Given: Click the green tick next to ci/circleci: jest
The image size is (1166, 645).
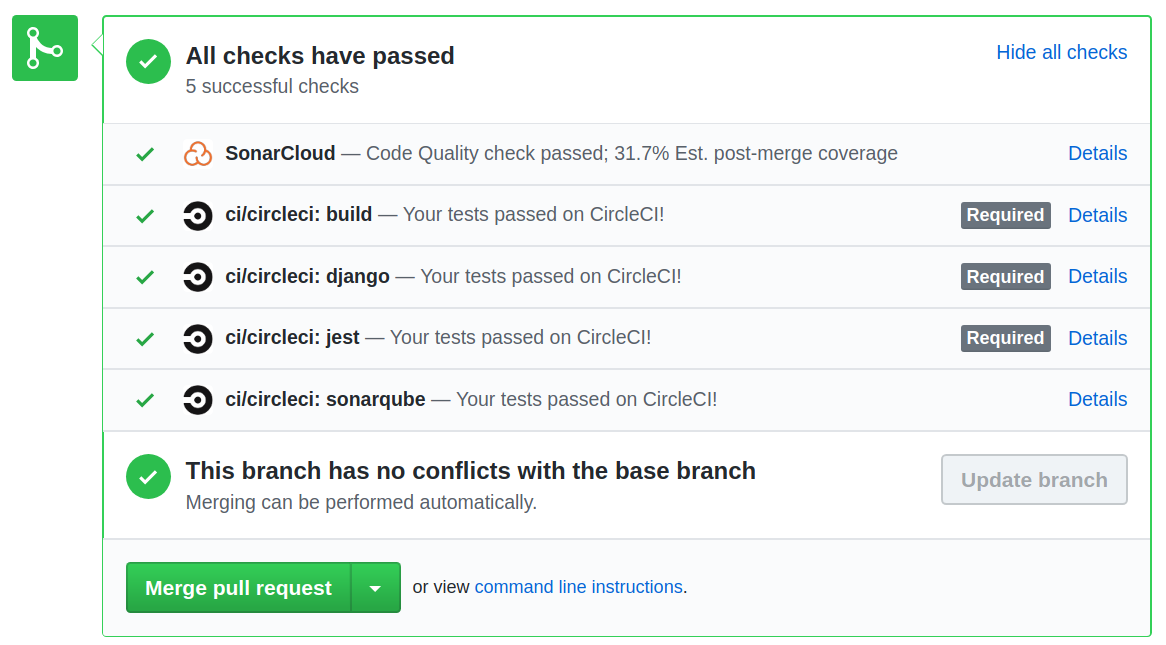Looking at the screenshot, I should pos(145,339).
